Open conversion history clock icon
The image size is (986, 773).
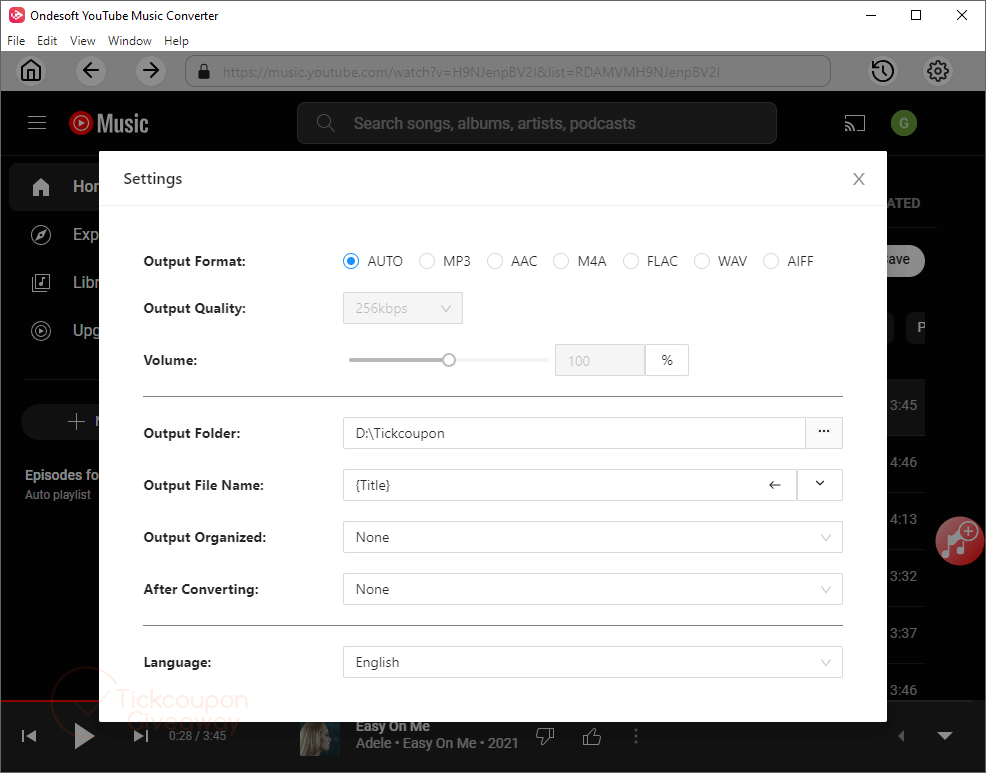pos(883,70)
